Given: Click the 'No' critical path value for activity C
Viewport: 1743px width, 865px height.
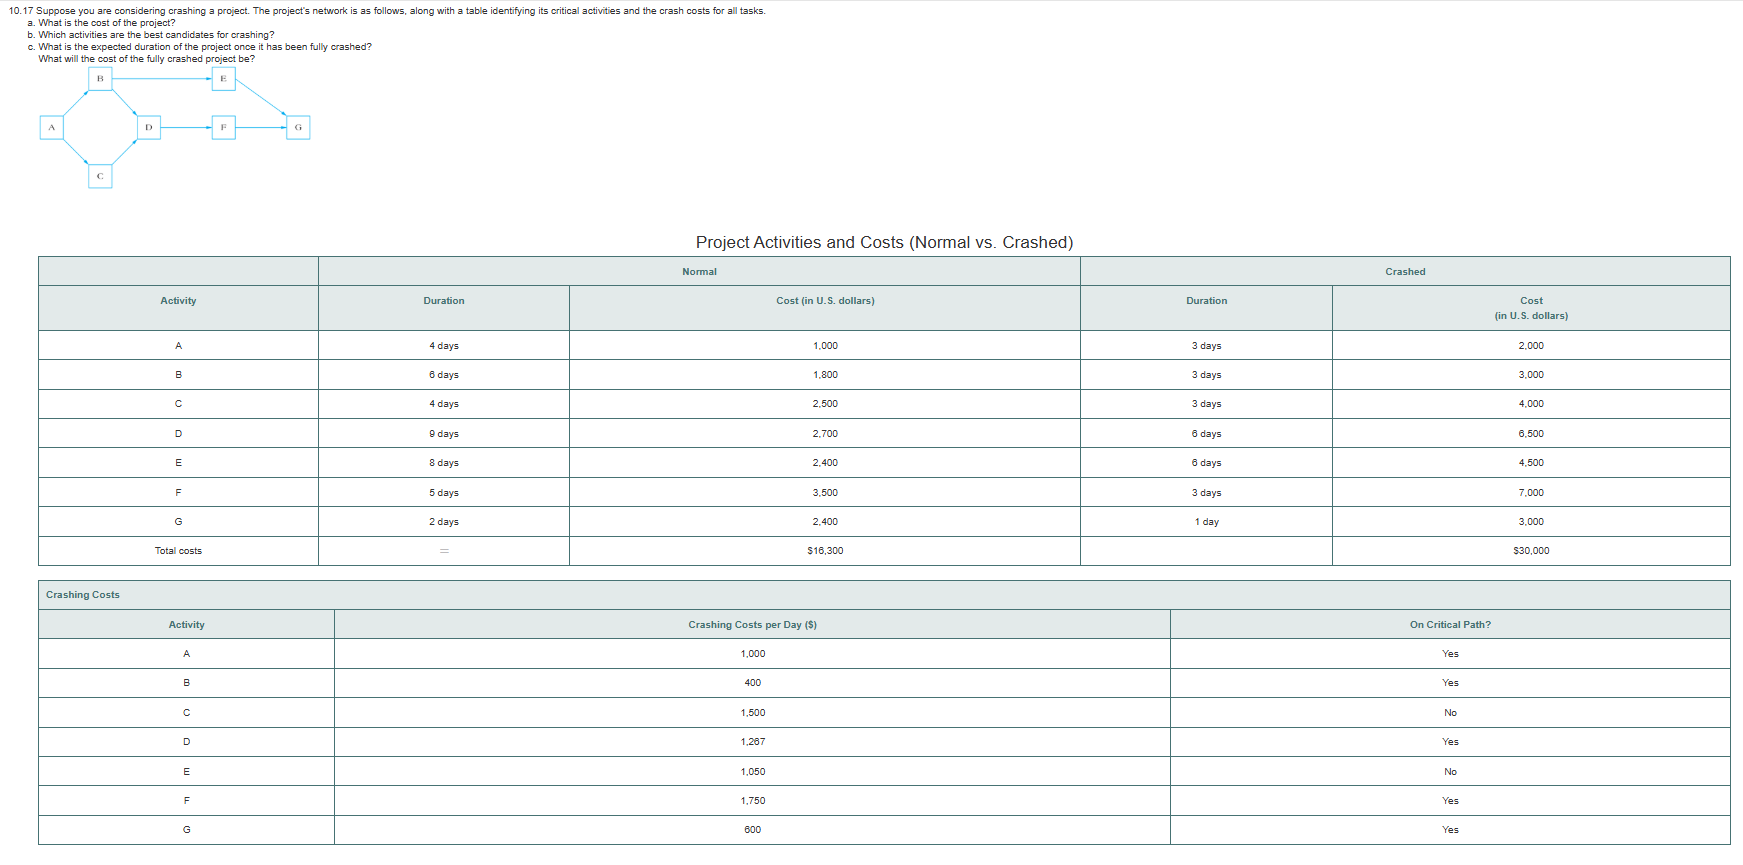Looking at the screenshot, I should (1450, 713).
